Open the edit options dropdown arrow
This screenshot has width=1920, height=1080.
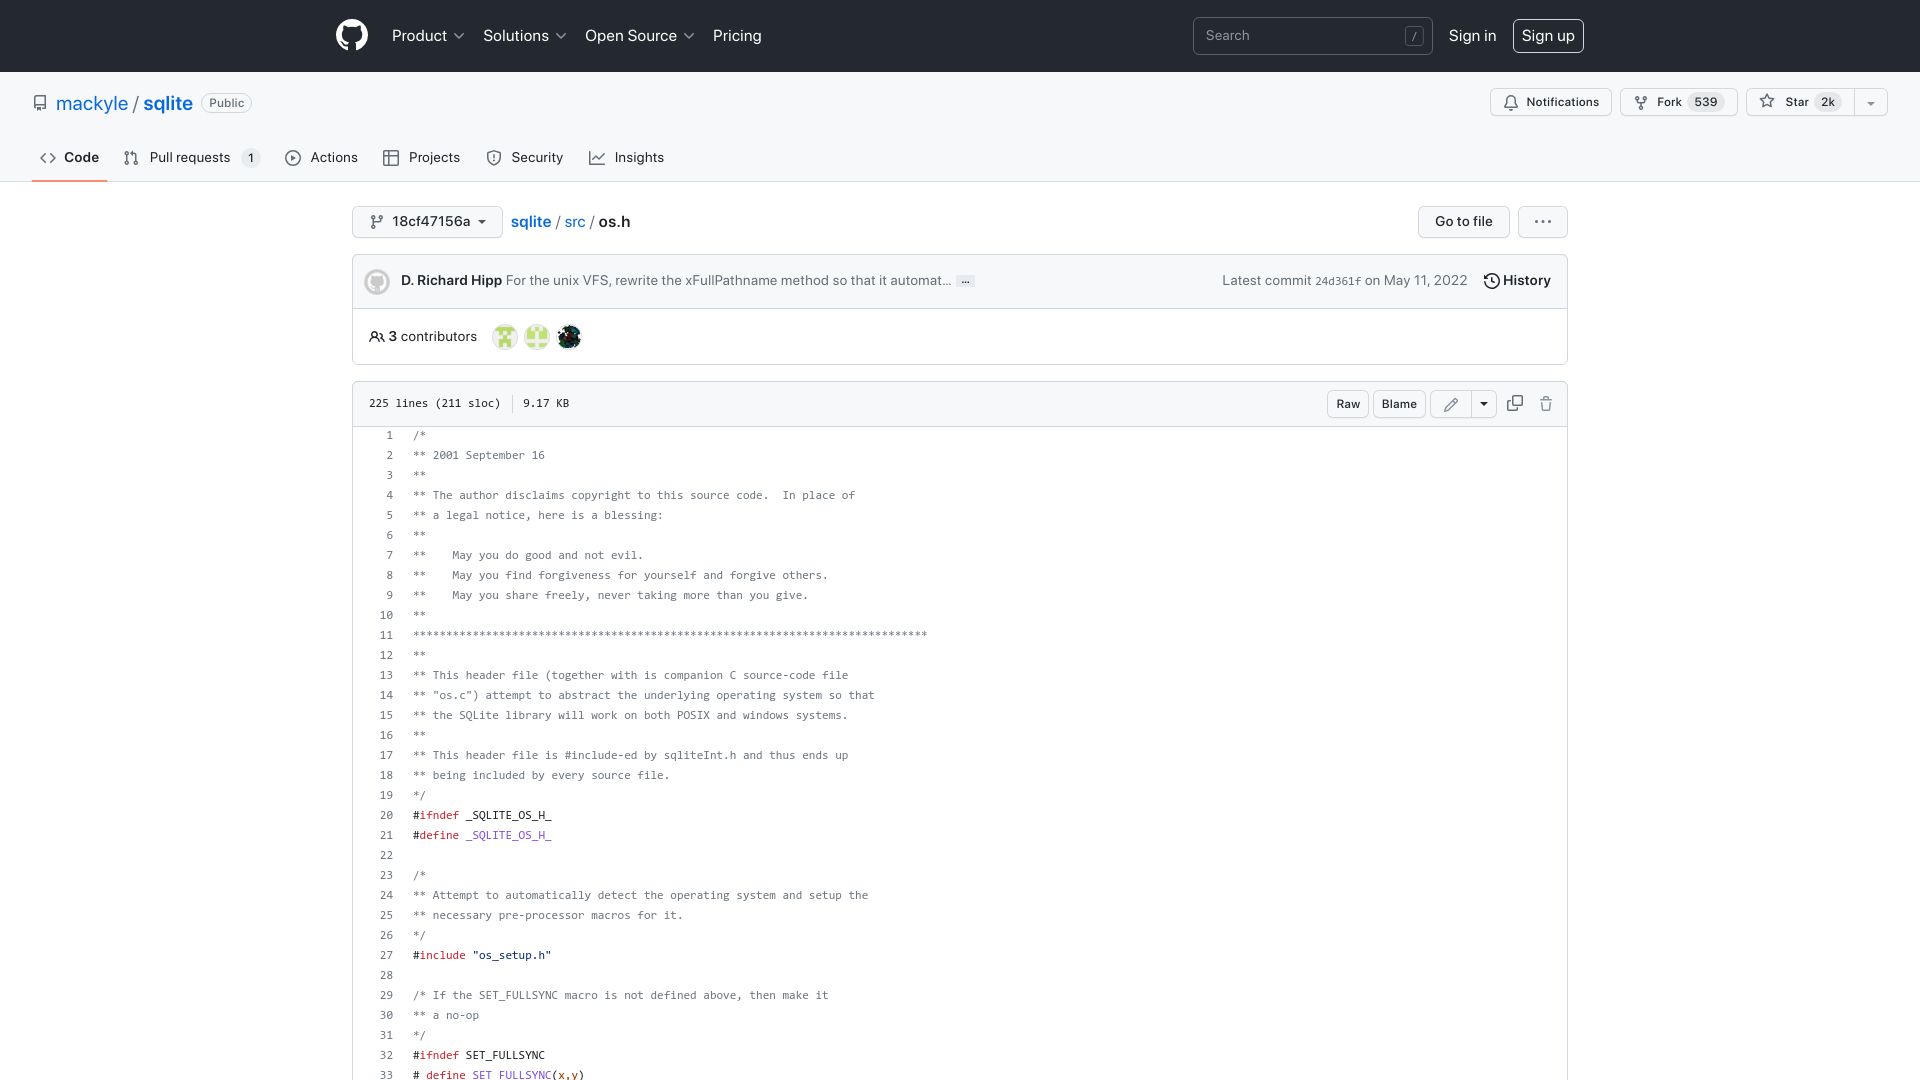(1484, 404)
